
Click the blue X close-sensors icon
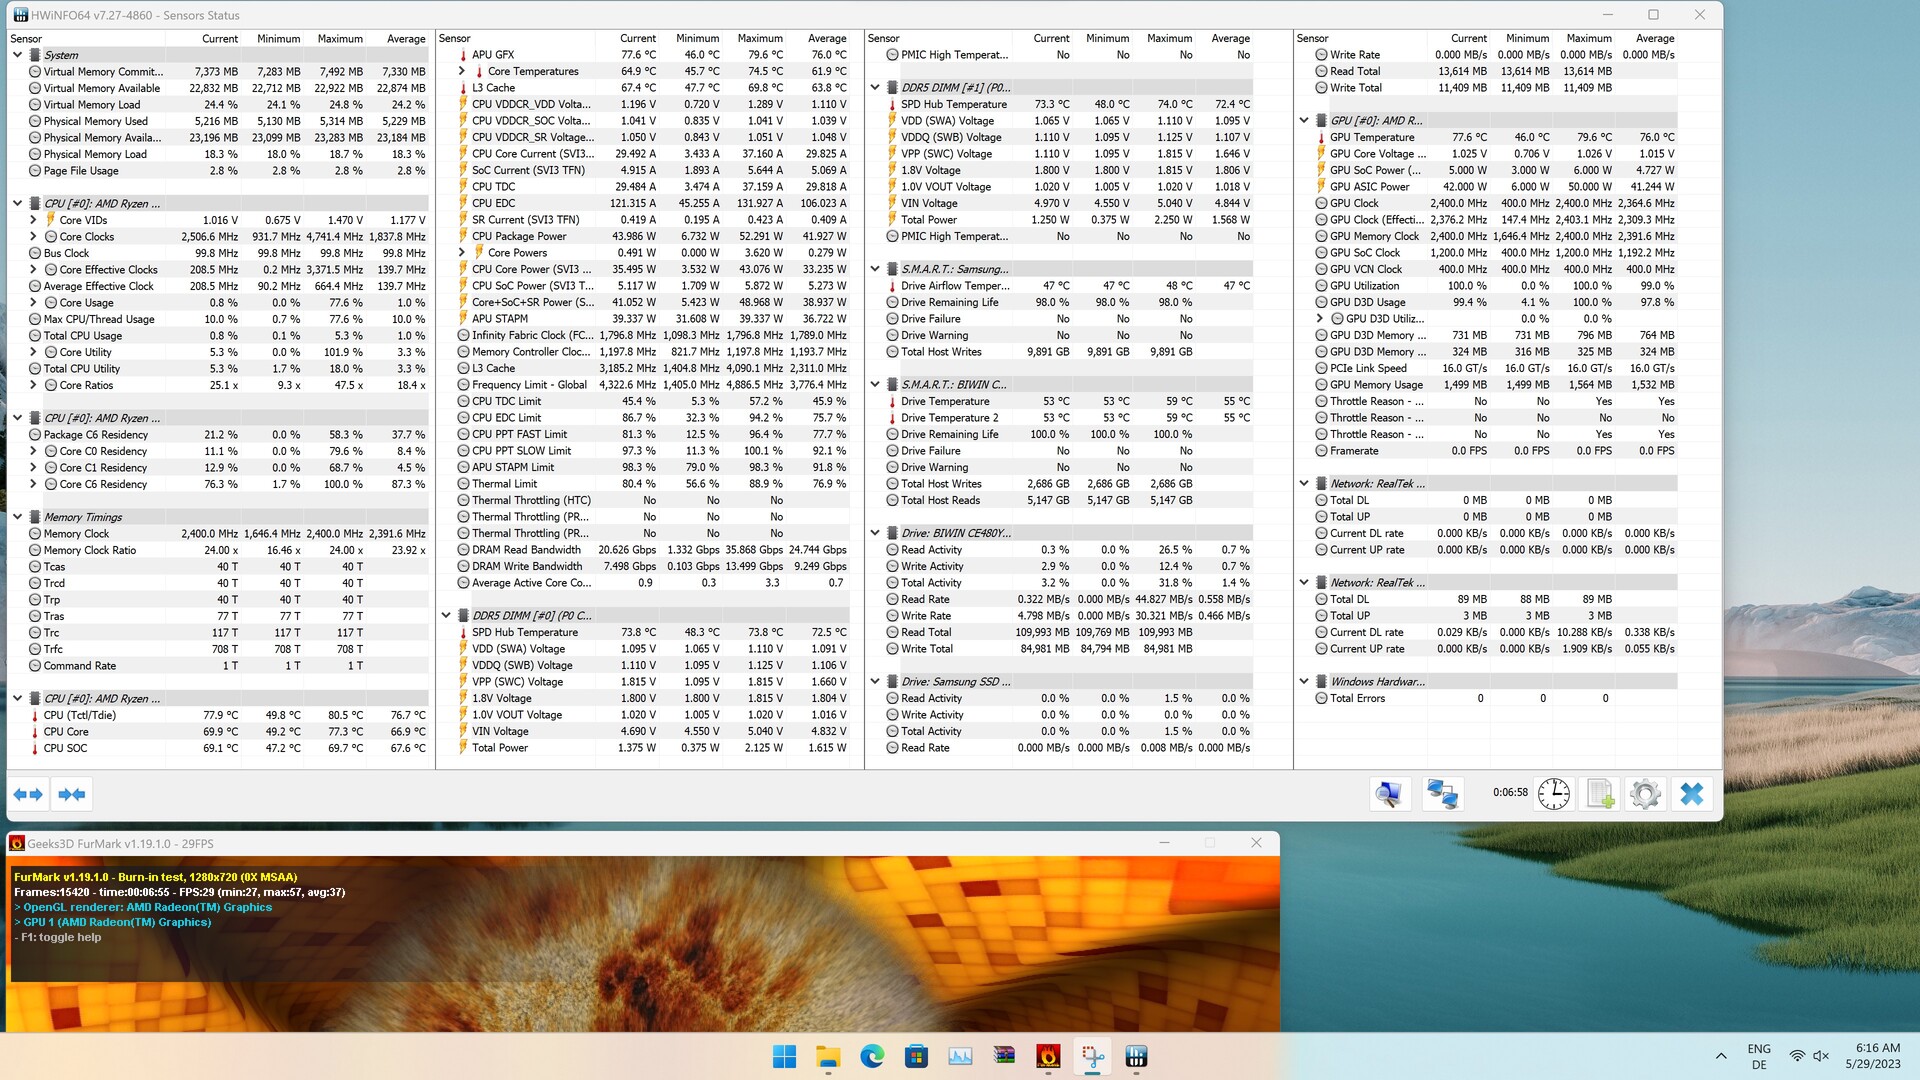pyautogui.click(x=1691, y=794)
